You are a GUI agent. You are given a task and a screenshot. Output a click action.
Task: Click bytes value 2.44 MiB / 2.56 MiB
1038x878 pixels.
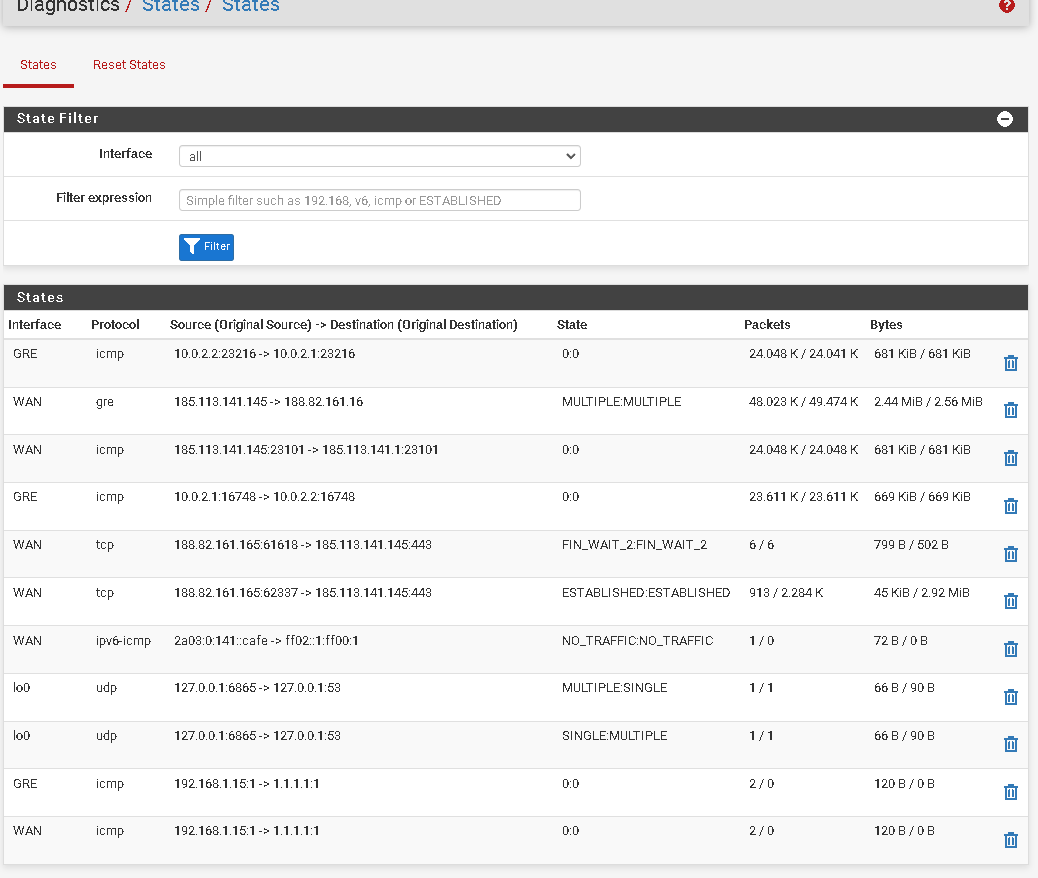point(928,402)
